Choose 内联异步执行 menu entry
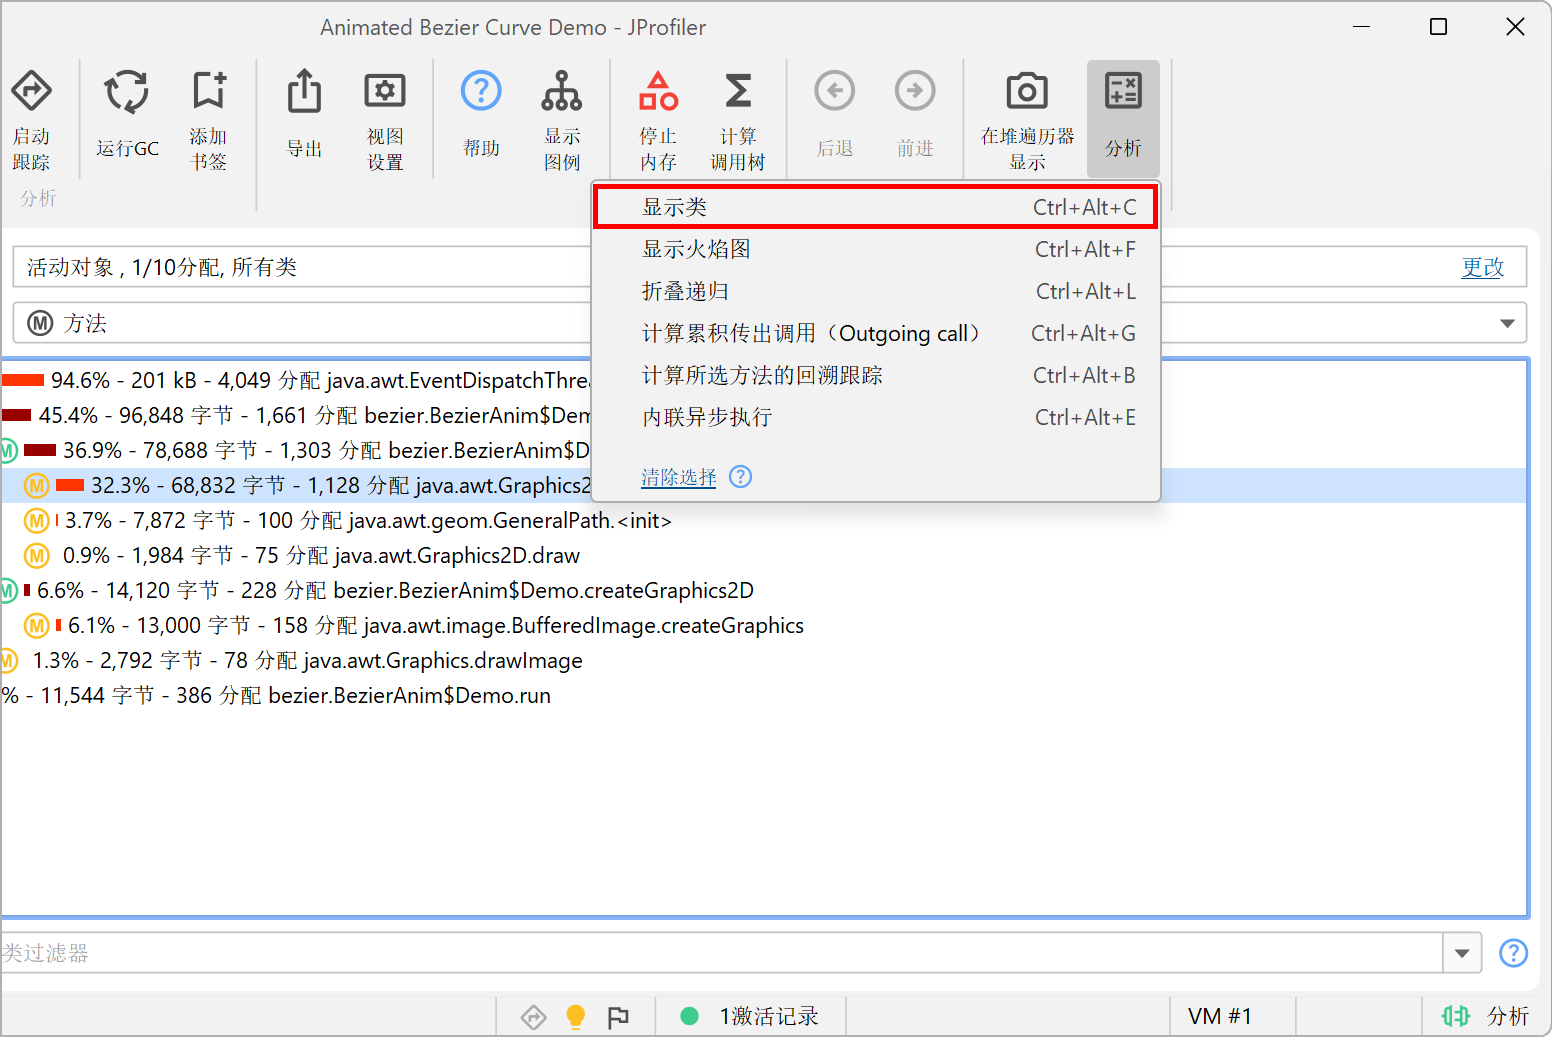Image resolution: width=1552 pixels, height=1037 pixels. 875,417
